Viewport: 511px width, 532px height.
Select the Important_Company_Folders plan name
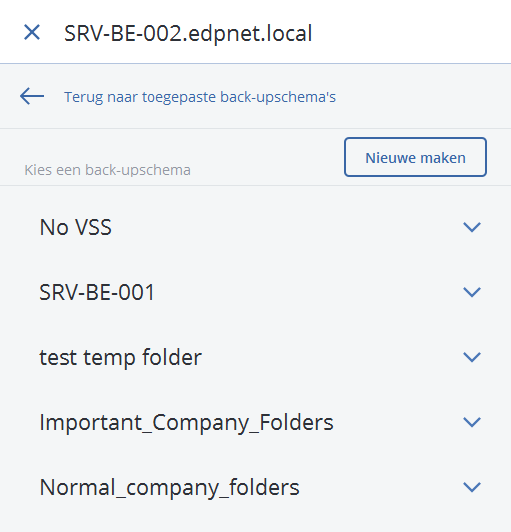pos(187,423)
